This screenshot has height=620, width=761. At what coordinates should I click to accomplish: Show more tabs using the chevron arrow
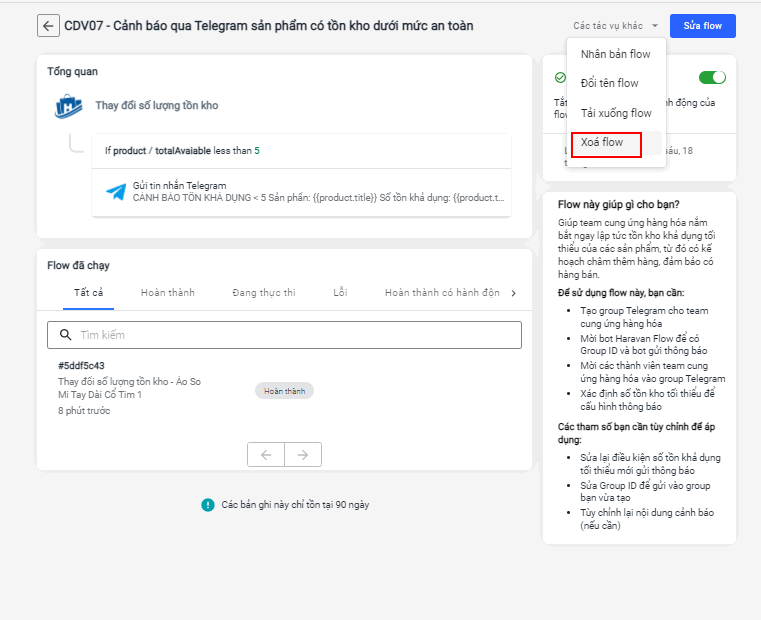coord(514,293)
